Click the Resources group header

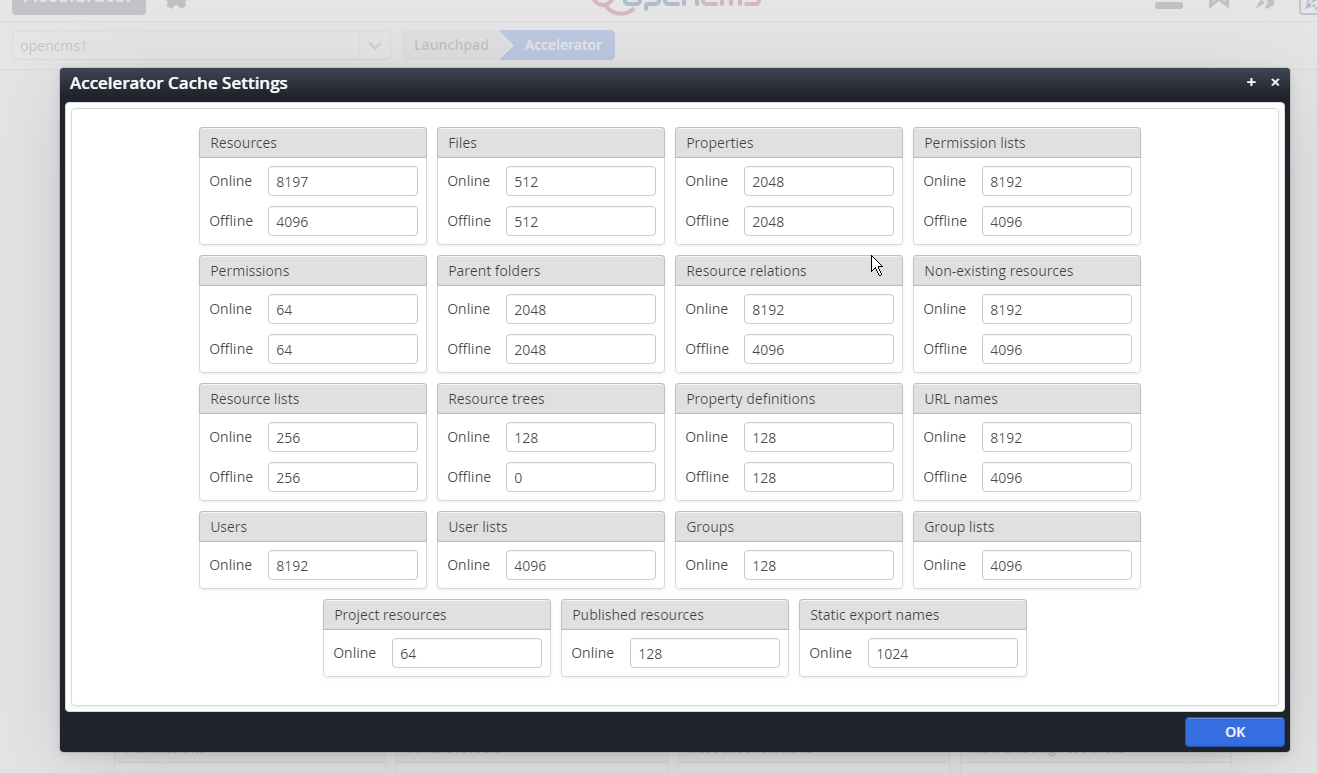[313, 143]
